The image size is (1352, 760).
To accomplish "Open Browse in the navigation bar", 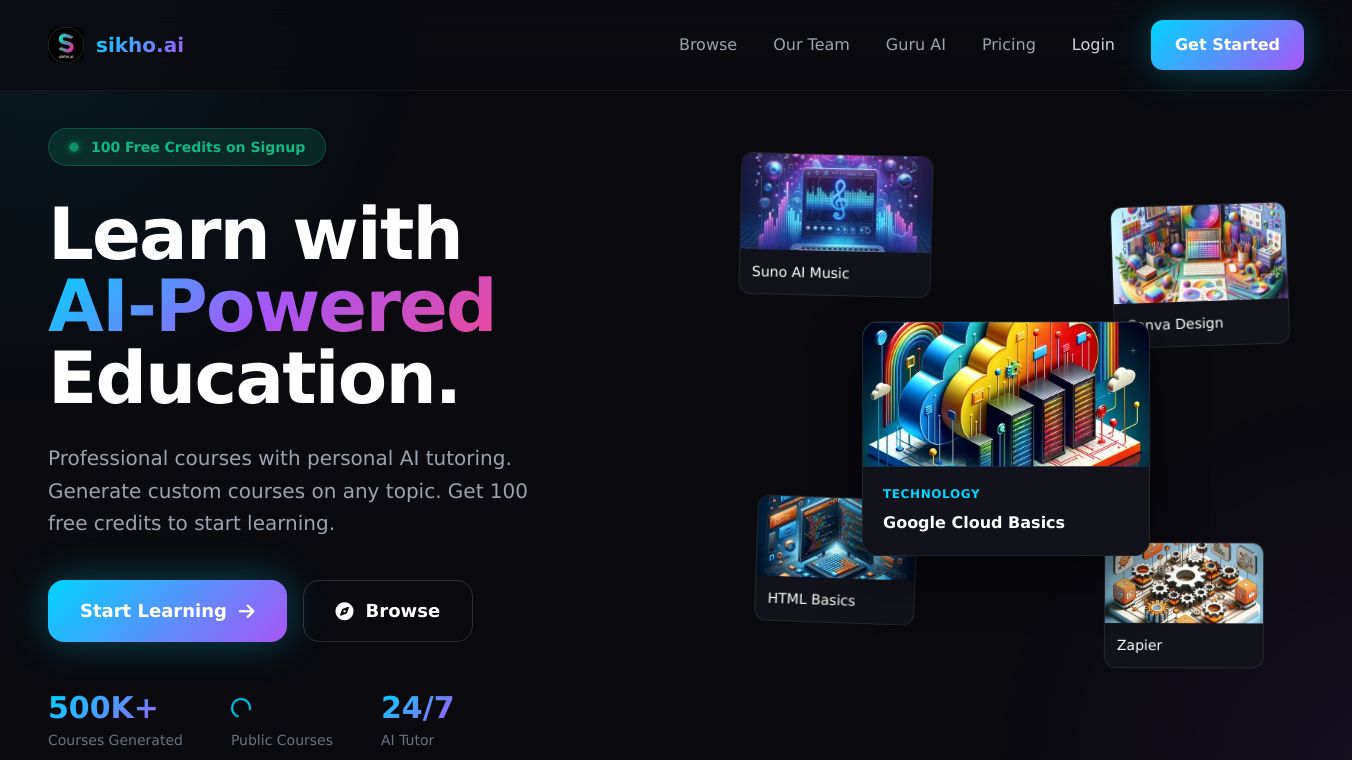I will click(708, 45).
